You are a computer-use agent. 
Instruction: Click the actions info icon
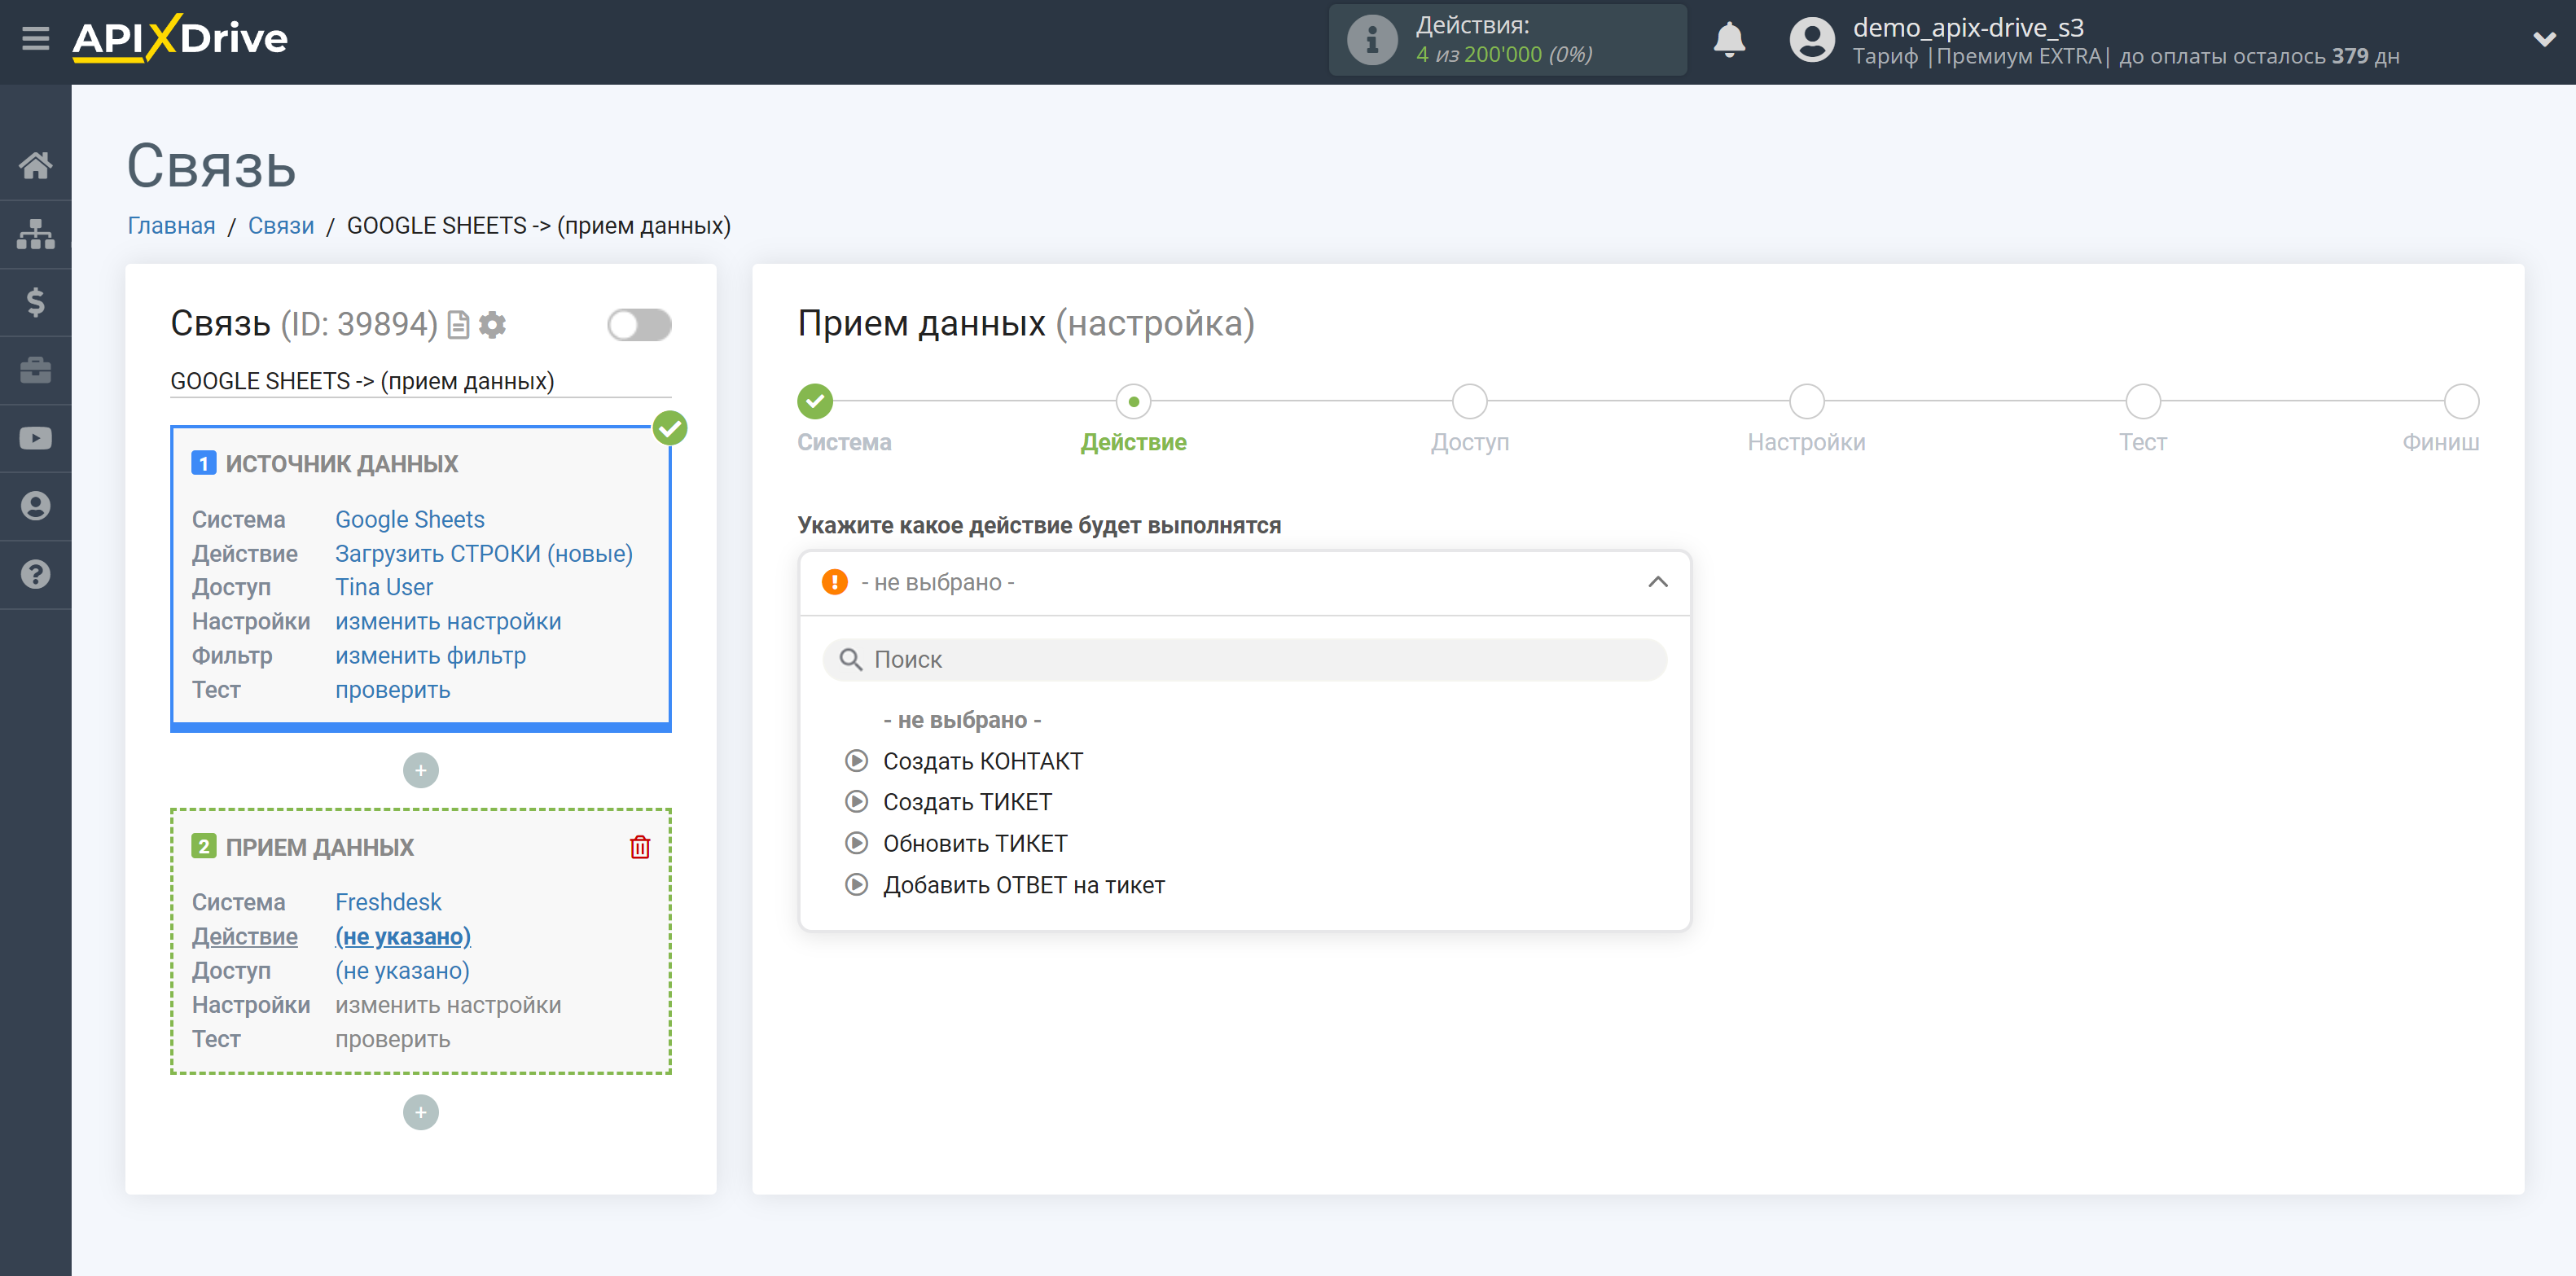click(1372, 40)
